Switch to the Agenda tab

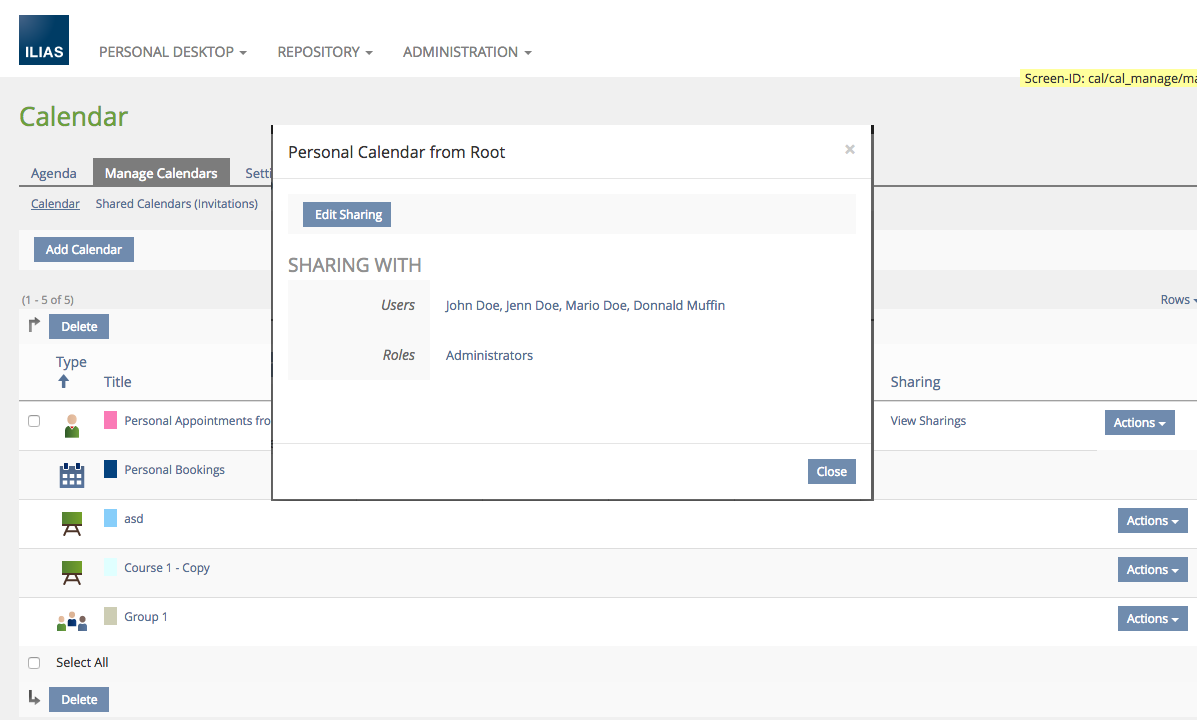pos(54,173)
